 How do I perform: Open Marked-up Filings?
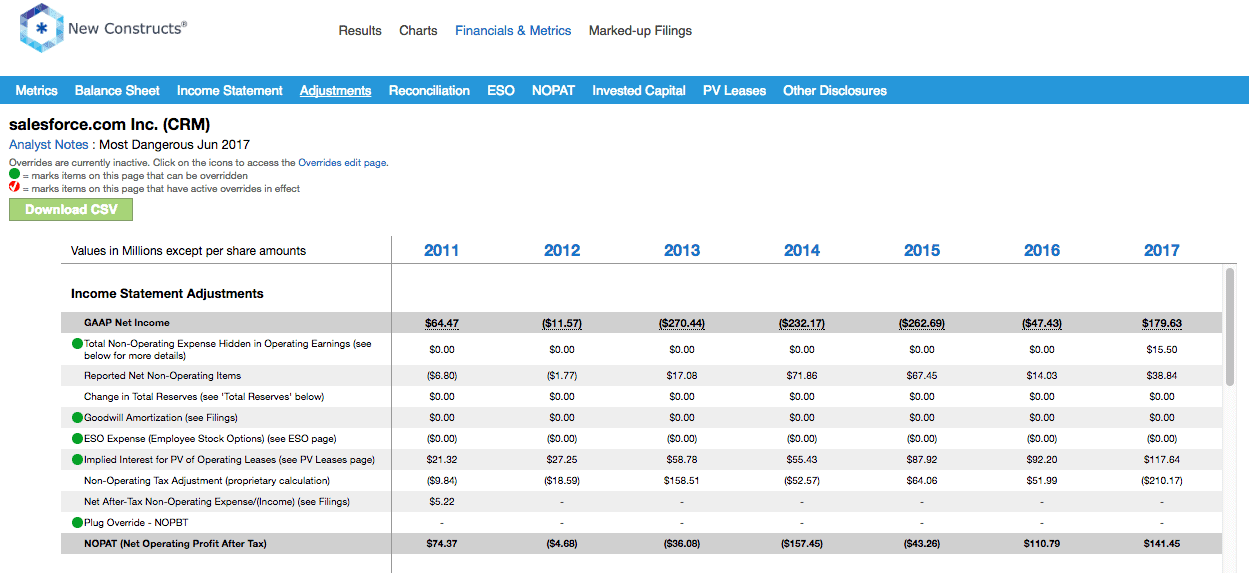click(640, 31)
